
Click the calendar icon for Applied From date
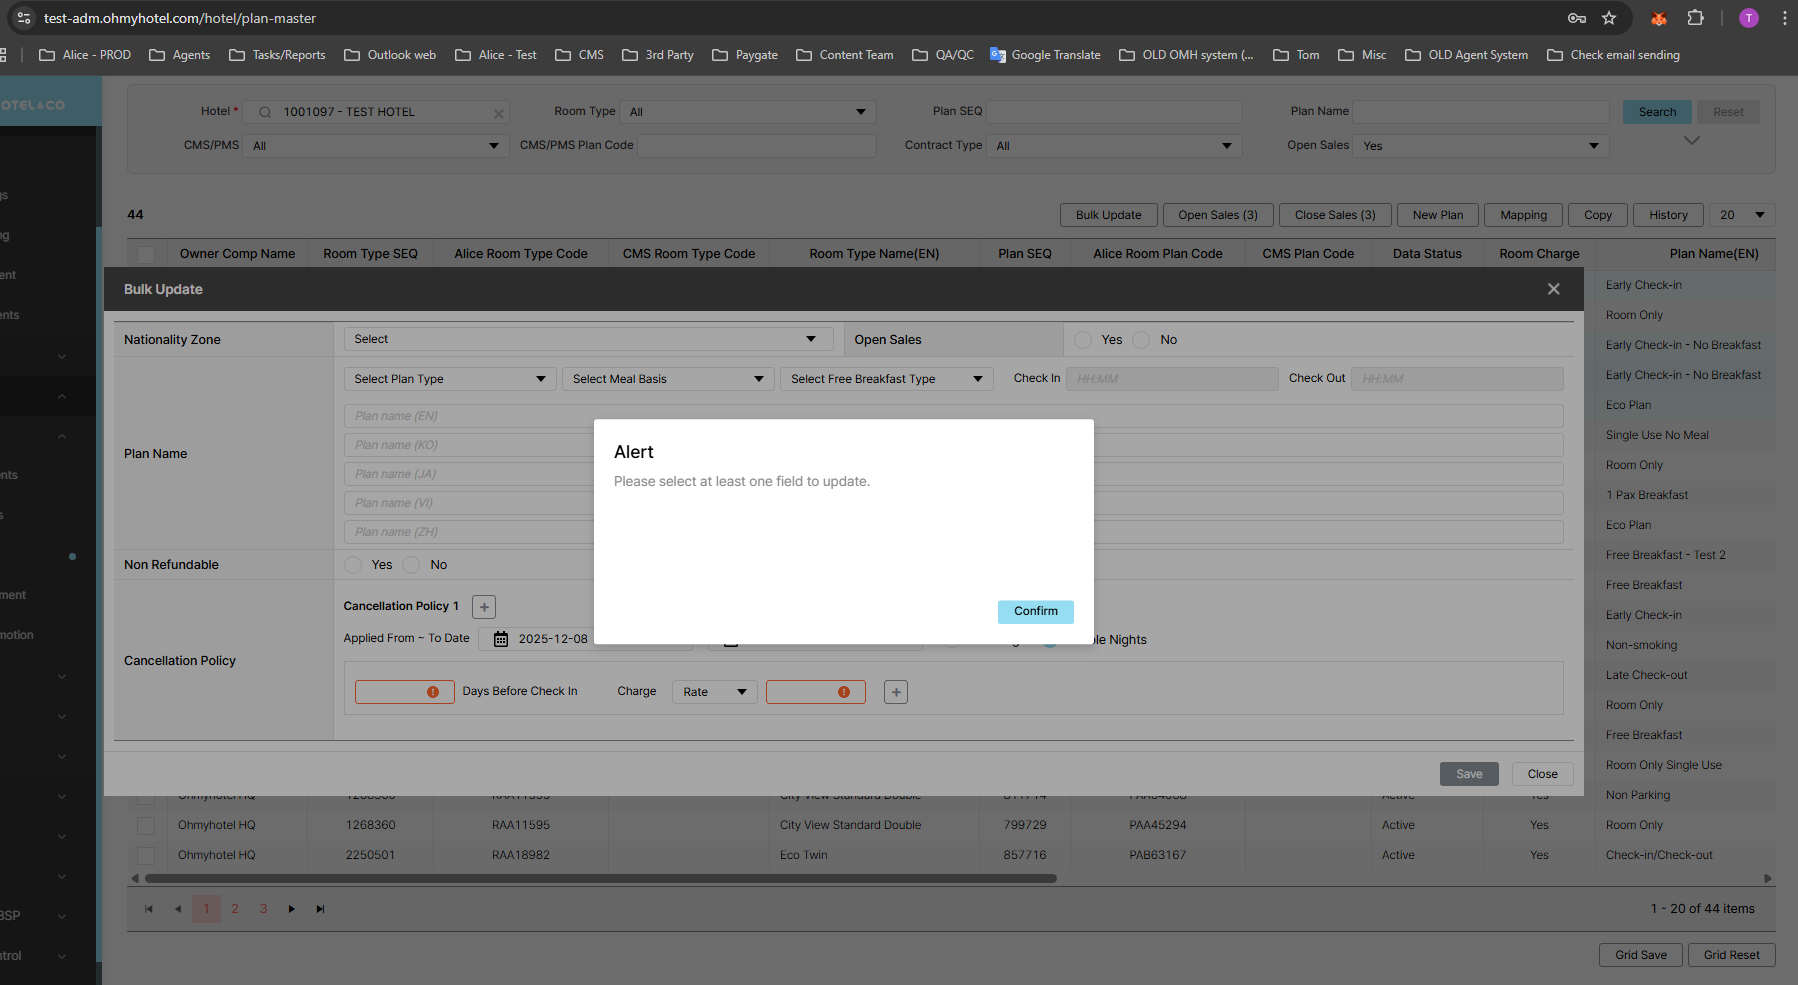pyautogui.click(x=501, y=639)
